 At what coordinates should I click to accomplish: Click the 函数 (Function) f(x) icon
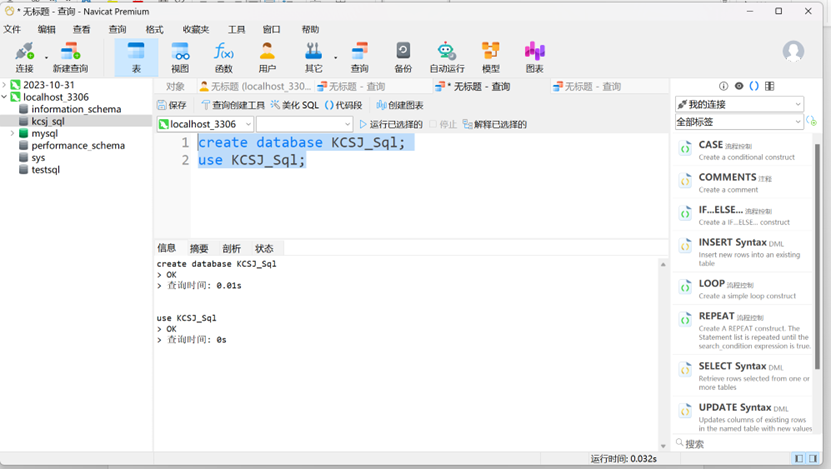click(223, 56)
